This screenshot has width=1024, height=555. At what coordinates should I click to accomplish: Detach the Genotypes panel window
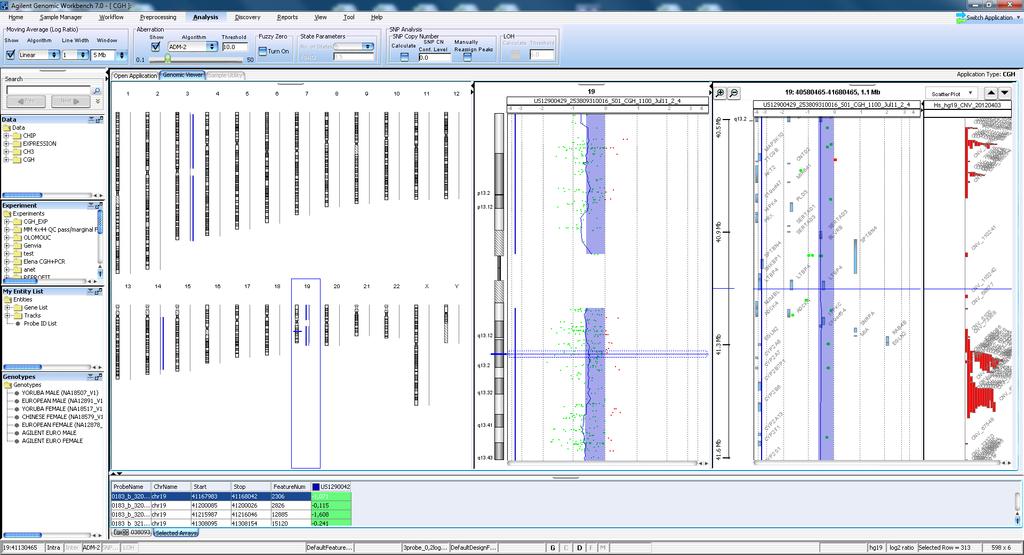[x=99, y=377]
